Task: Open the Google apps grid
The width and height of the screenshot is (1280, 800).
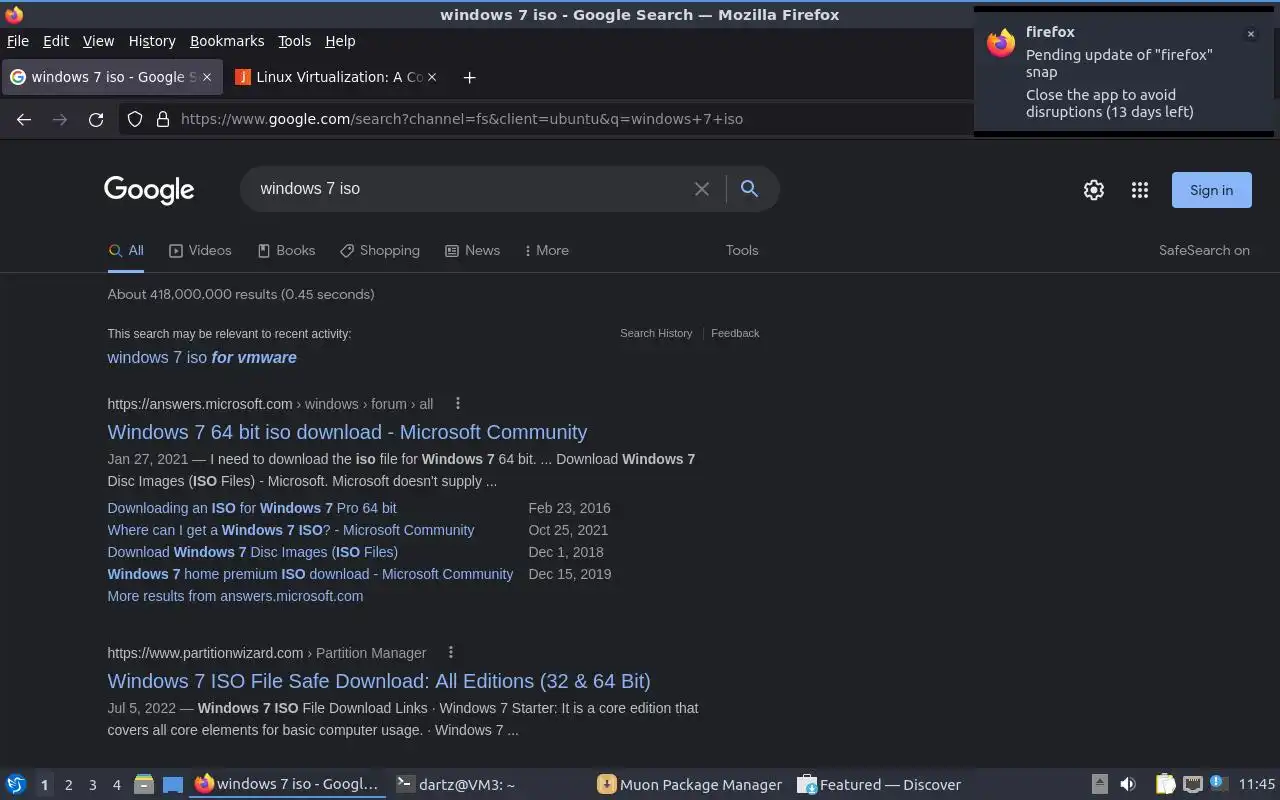Action: tap(1140, 190)
